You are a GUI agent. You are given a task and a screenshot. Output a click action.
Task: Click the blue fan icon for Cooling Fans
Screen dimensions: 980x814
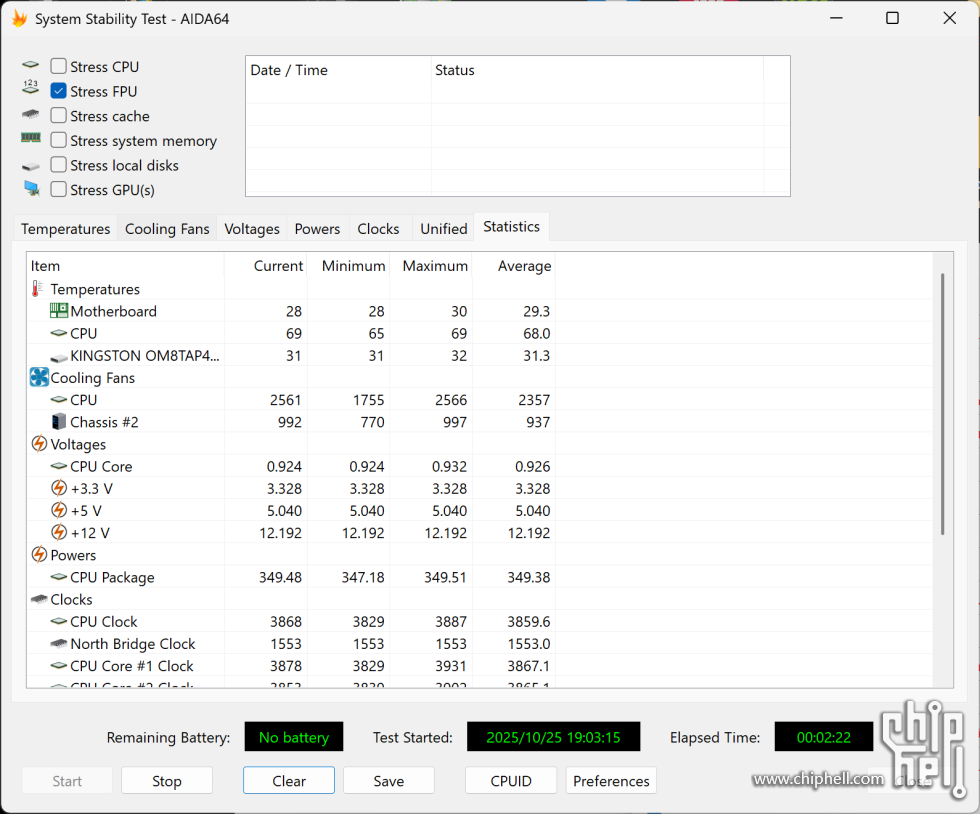pos(39,378)
